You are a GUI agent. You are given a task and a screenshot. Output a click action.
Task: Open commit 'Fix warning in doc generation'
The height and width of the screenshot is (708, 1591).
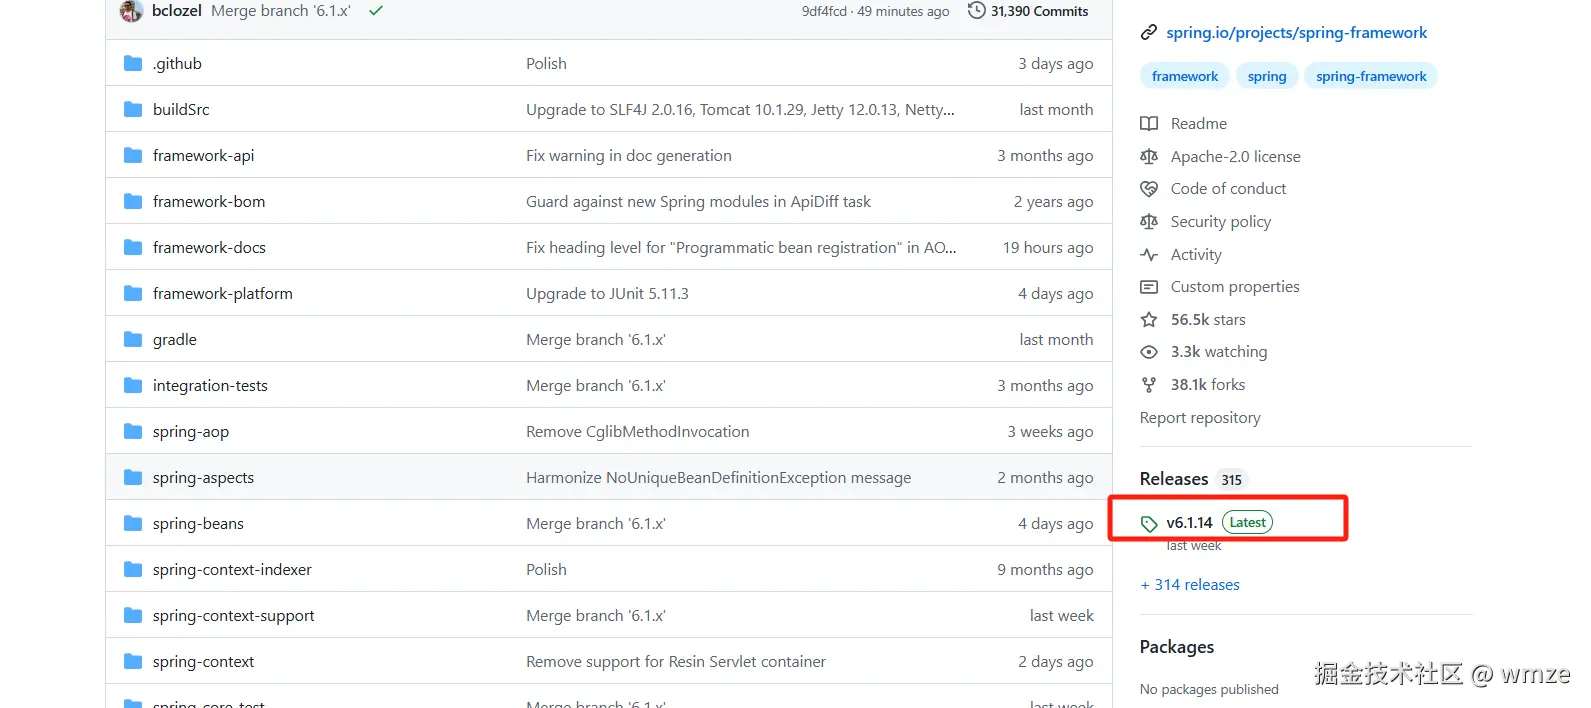pyautogui.click(x=629, y=155)
